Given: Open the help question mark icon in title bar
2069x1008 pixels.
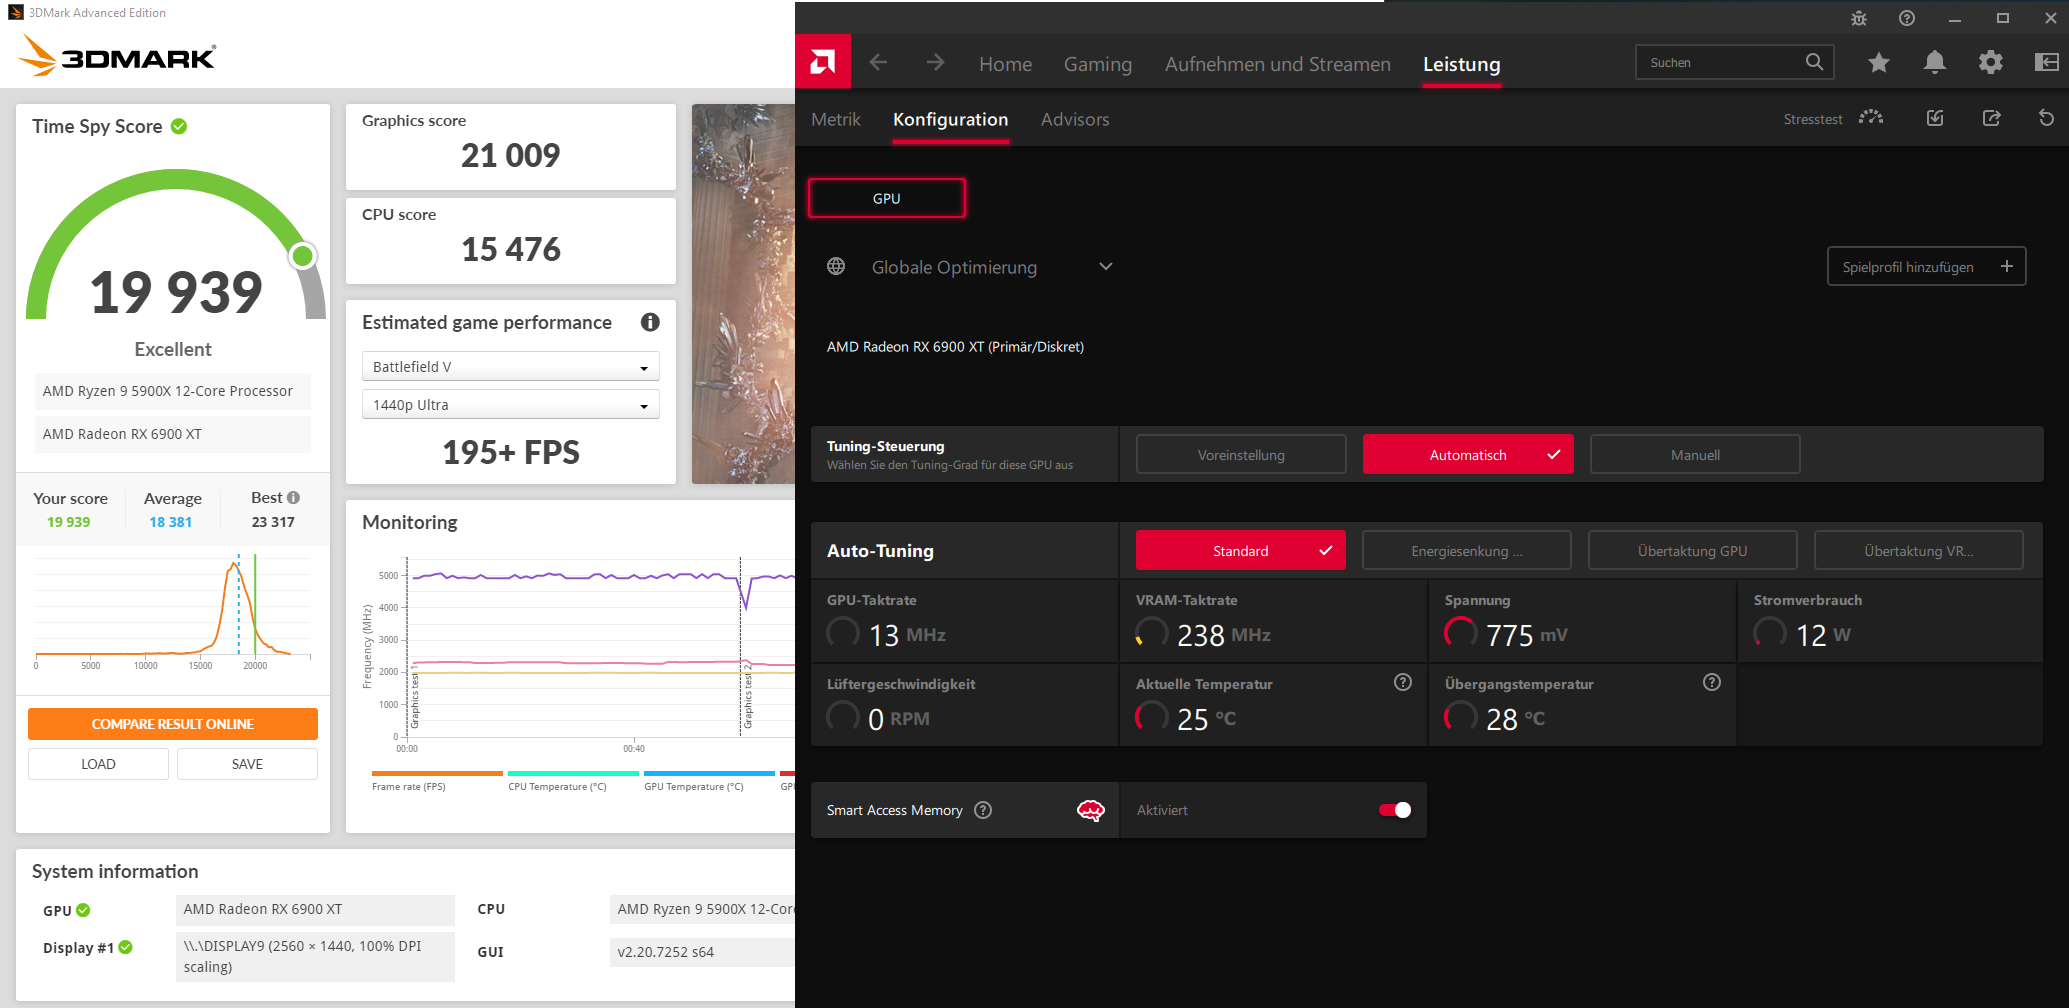Looking at the screenshot, I should tap(1907, 18).
